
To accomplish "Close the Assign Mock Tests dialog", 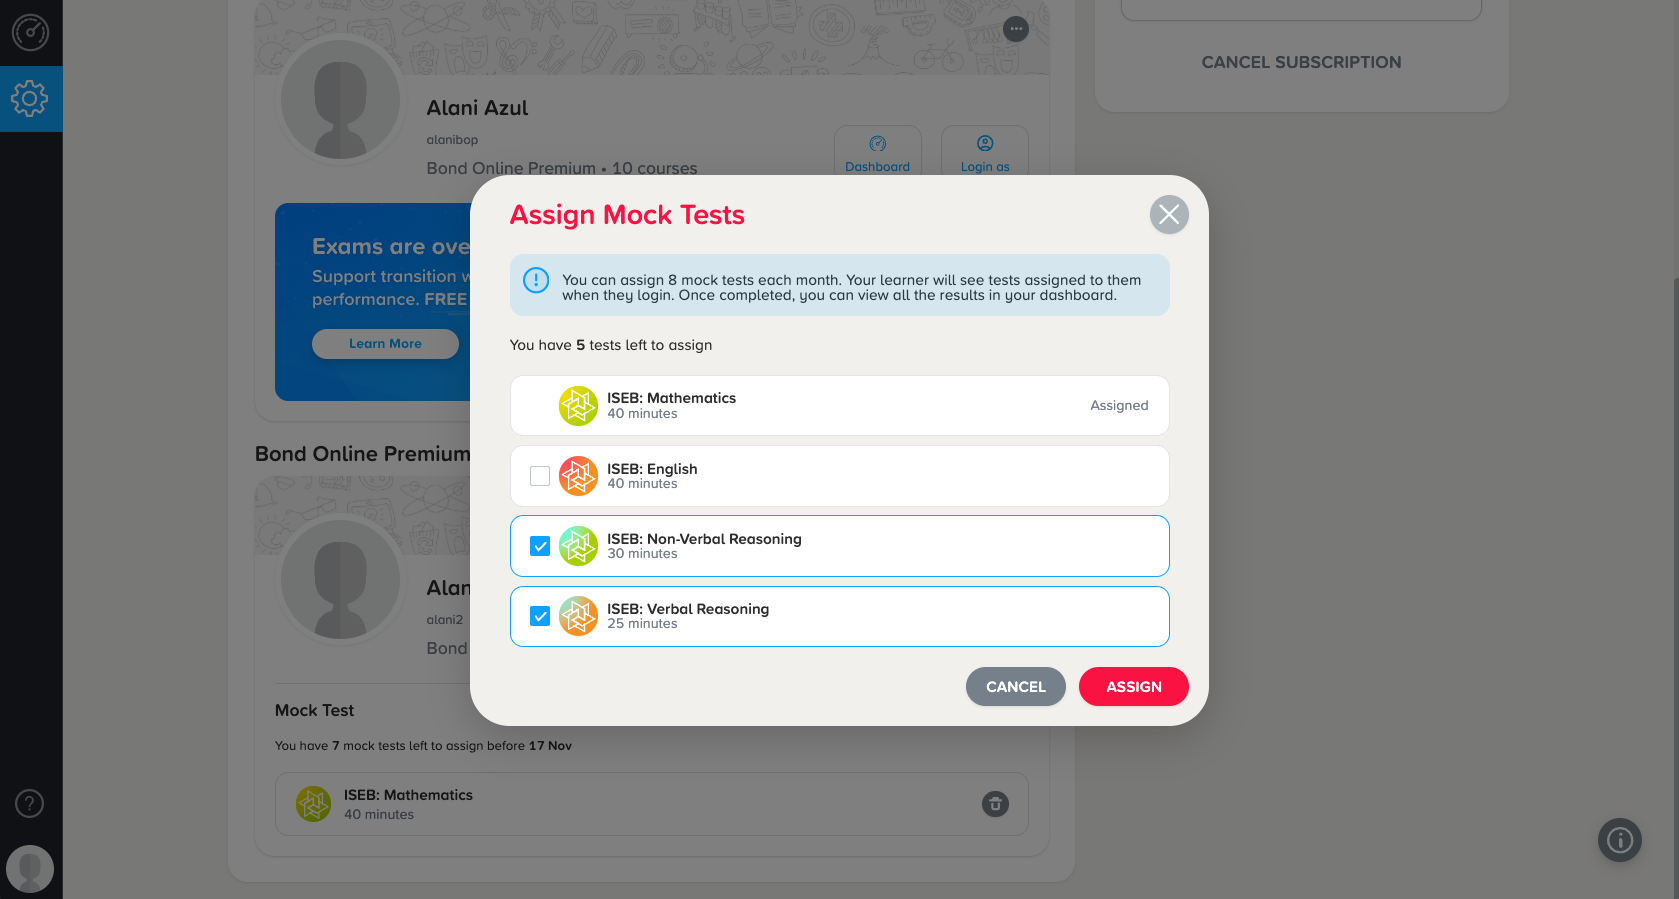I will [1169, 214].
